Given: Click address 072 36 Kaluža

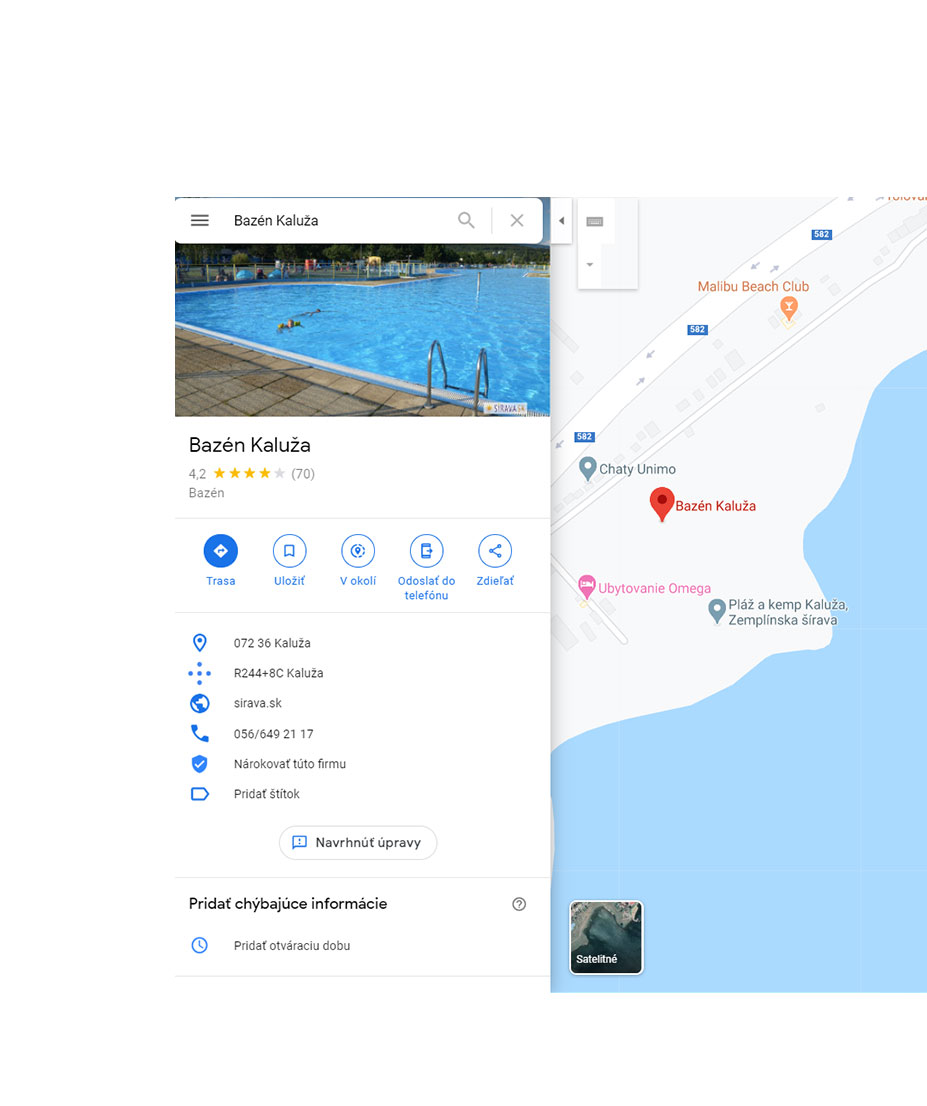Looking at the screenshot, I should pos(272,643).
